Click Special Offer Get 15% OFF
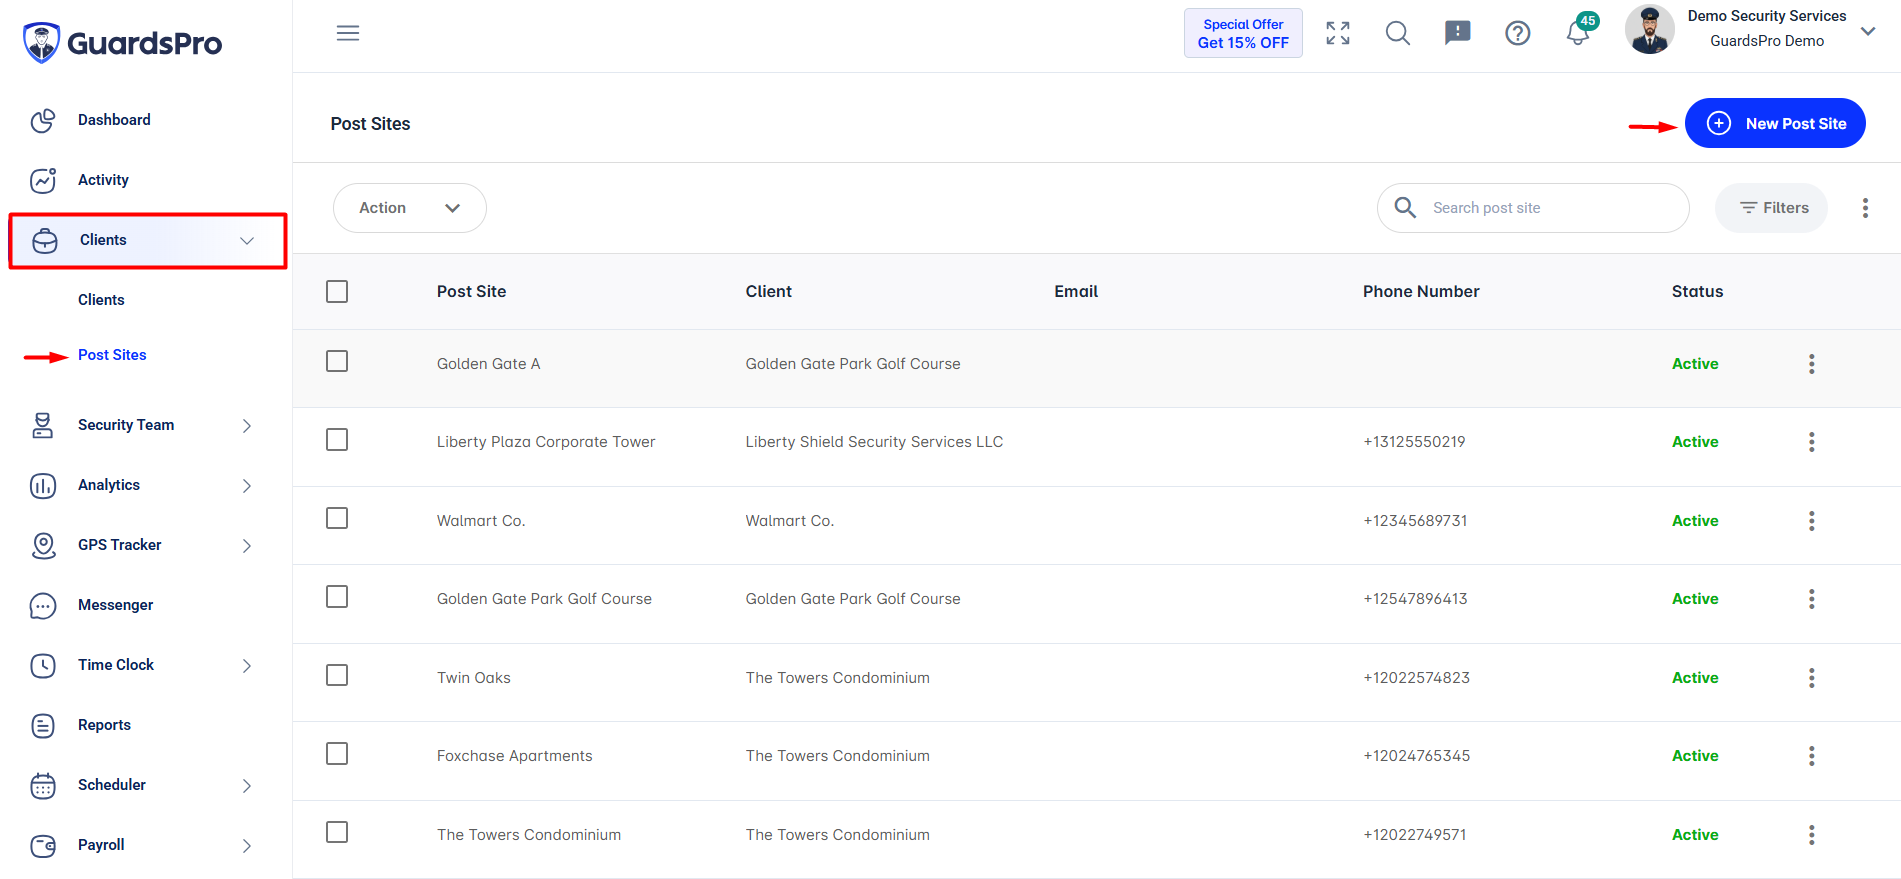This screenshot has height=879, width=1901. (1243, 33)
